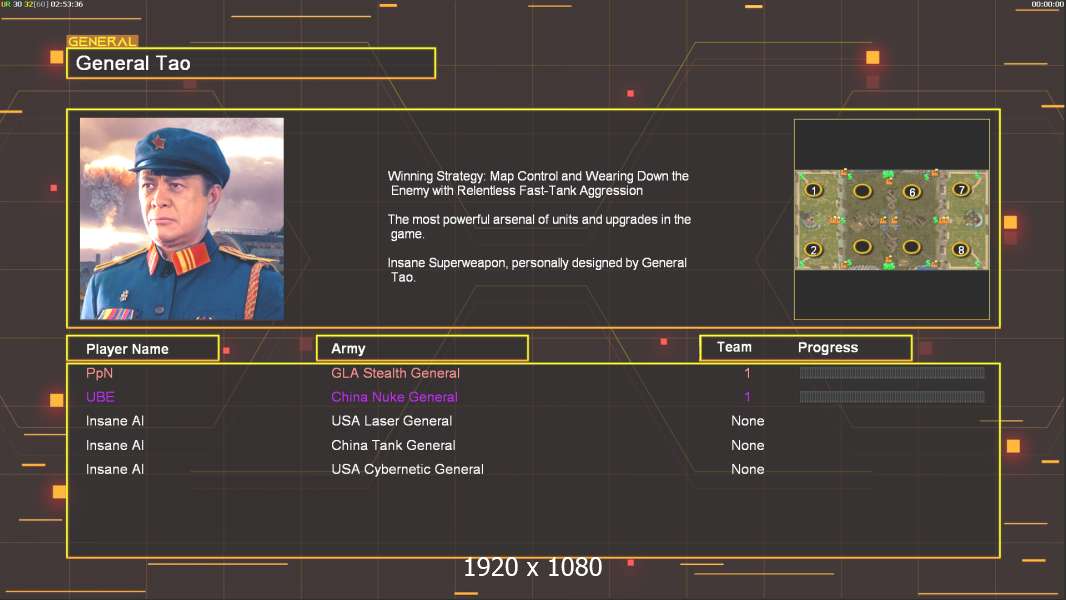Click team number 1 in UBE's row
Screen dimensions: 1066x600
click(747, 397)
